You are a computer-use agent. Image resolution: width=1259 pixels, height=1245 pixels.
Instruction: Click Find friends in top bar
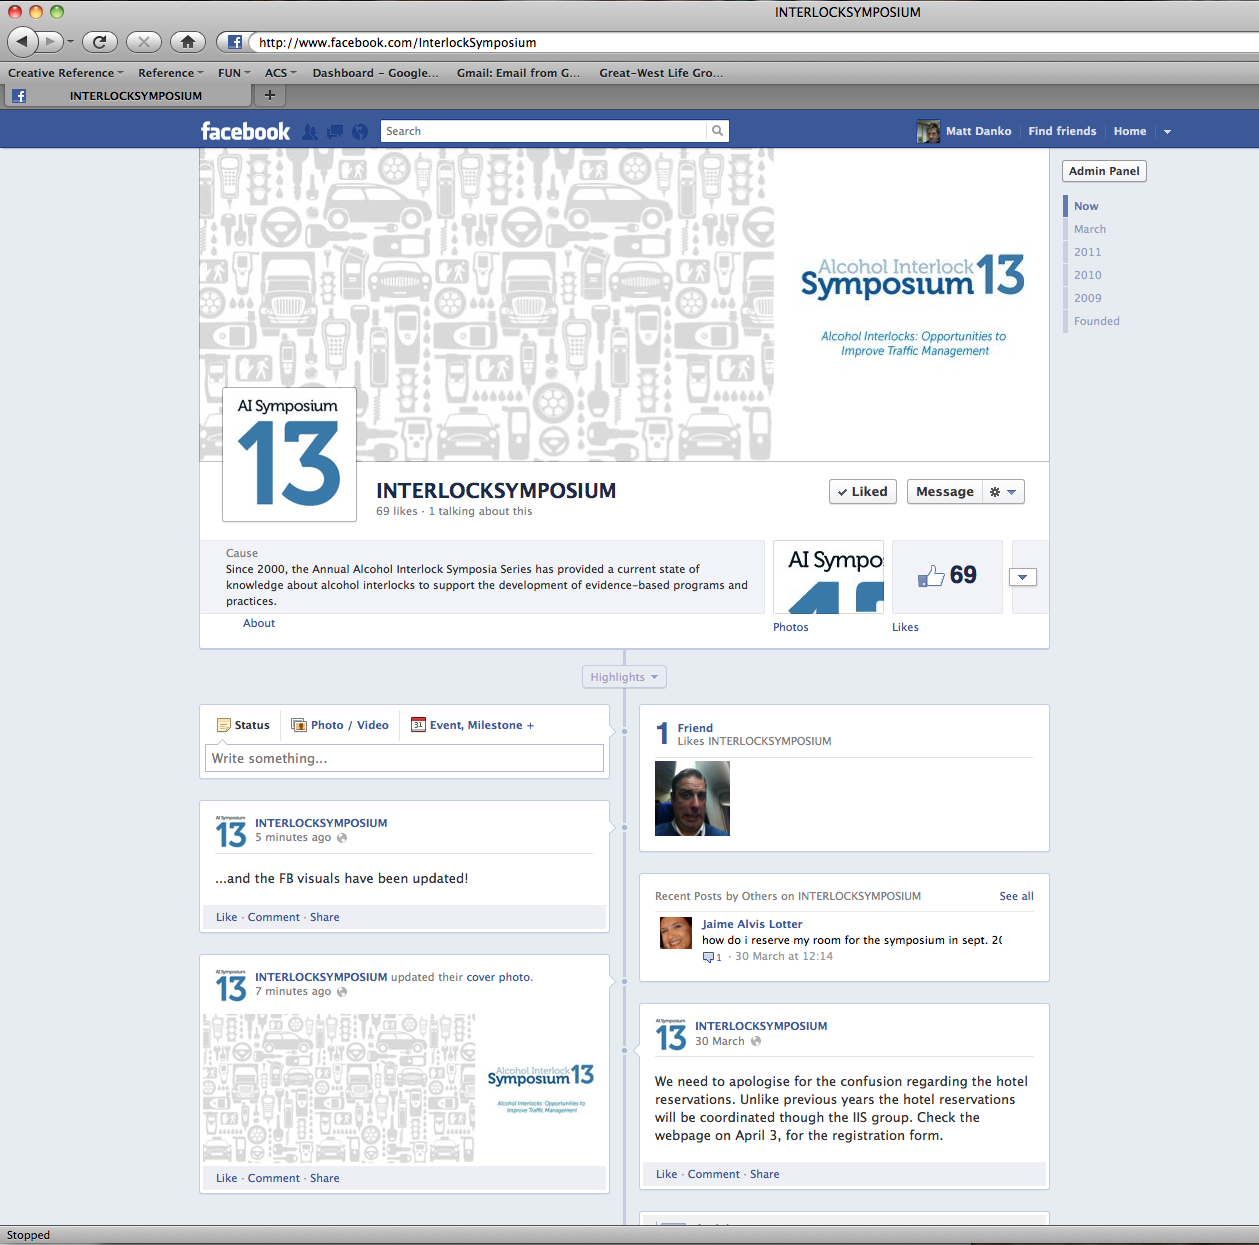[x=1062, y=131]
